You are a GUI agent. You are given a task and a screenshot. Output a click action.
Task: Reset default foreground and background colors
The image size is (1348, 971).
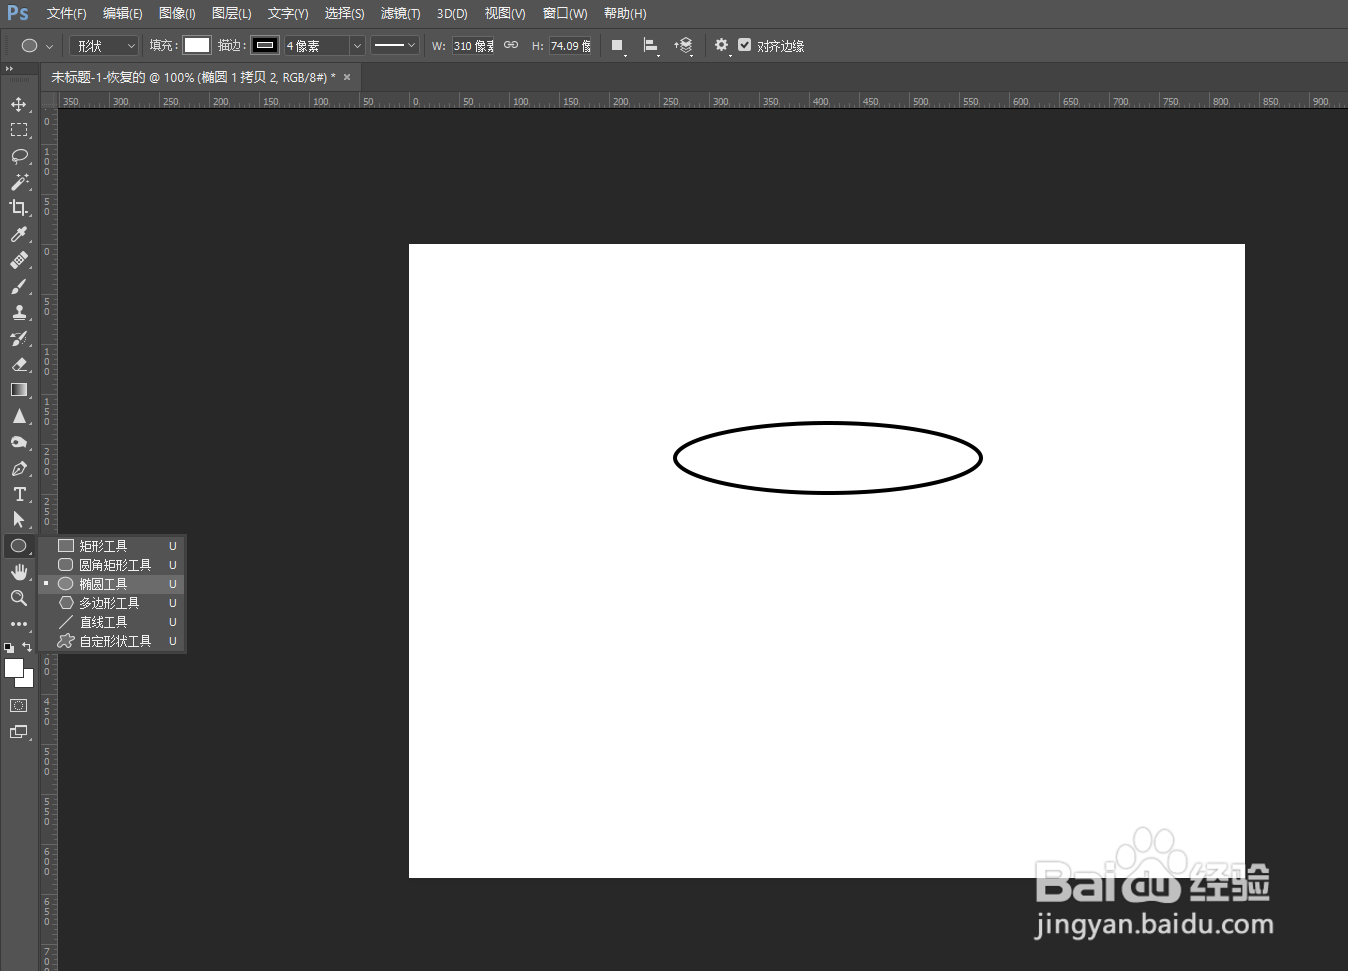(9, 647)
